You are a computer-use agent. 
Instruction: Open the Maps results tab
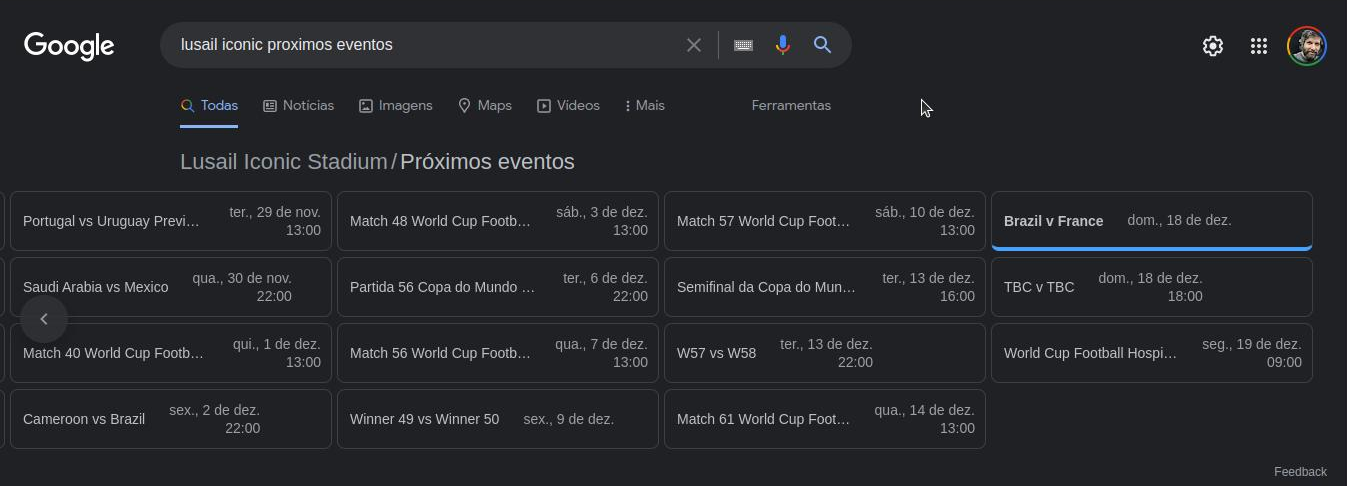pos(484,106)
